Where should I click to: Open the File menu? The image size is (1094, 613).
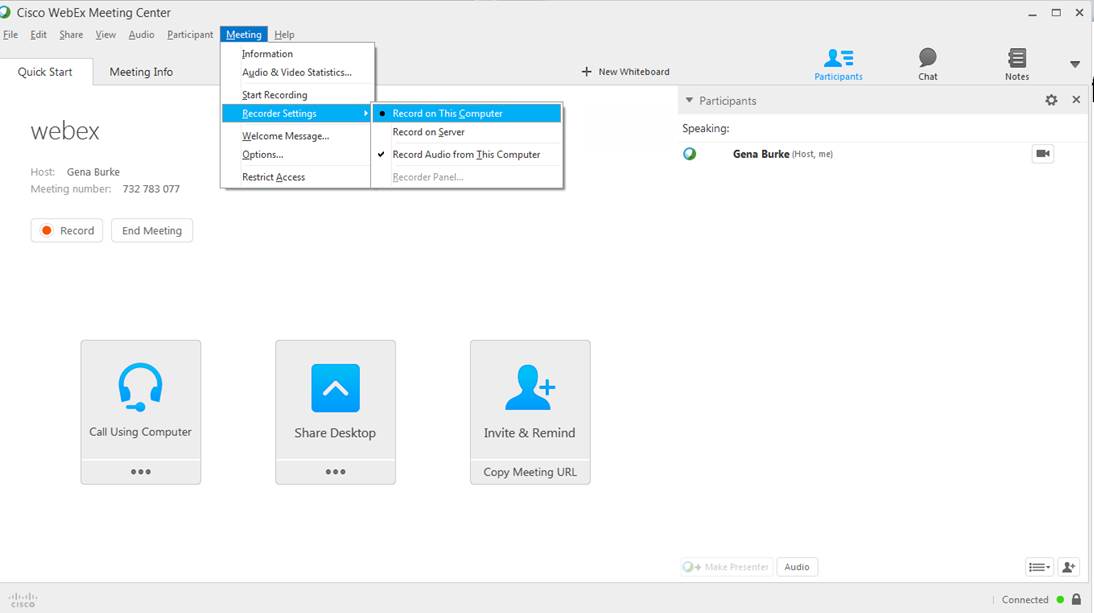(x=10, y=34)
